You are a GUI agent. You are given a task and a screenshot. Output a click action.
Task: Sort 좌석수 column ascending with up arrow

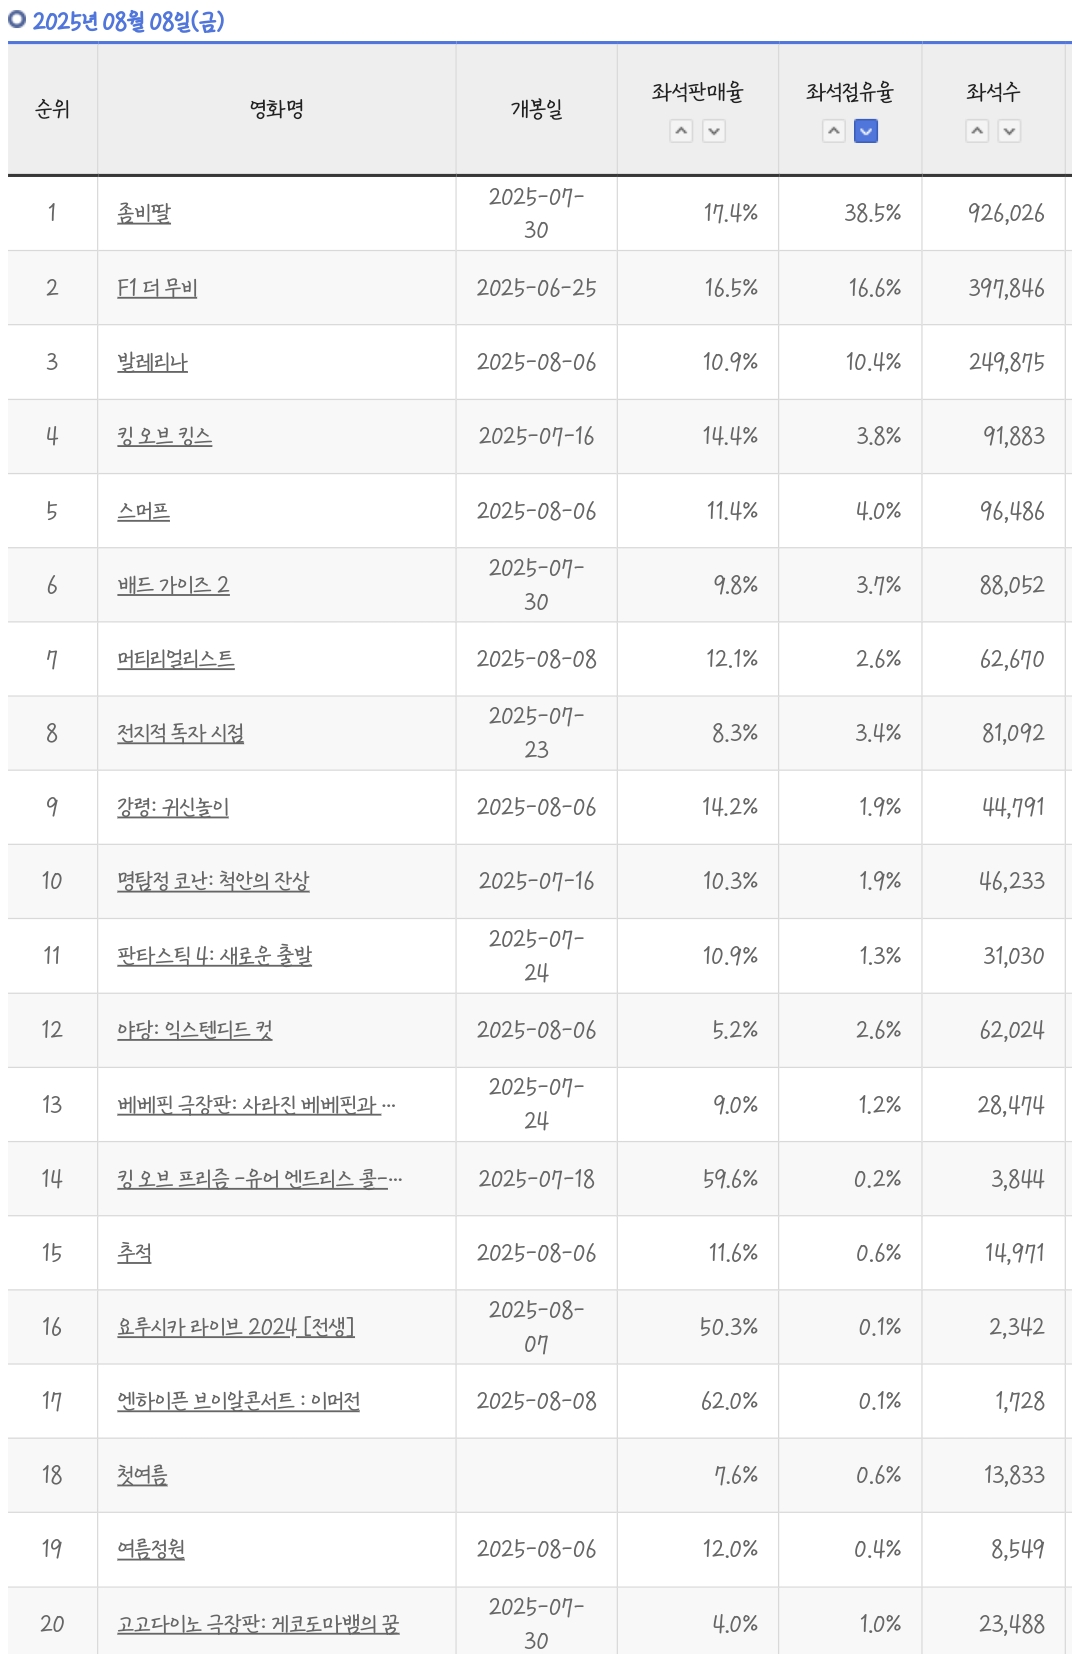978,131
